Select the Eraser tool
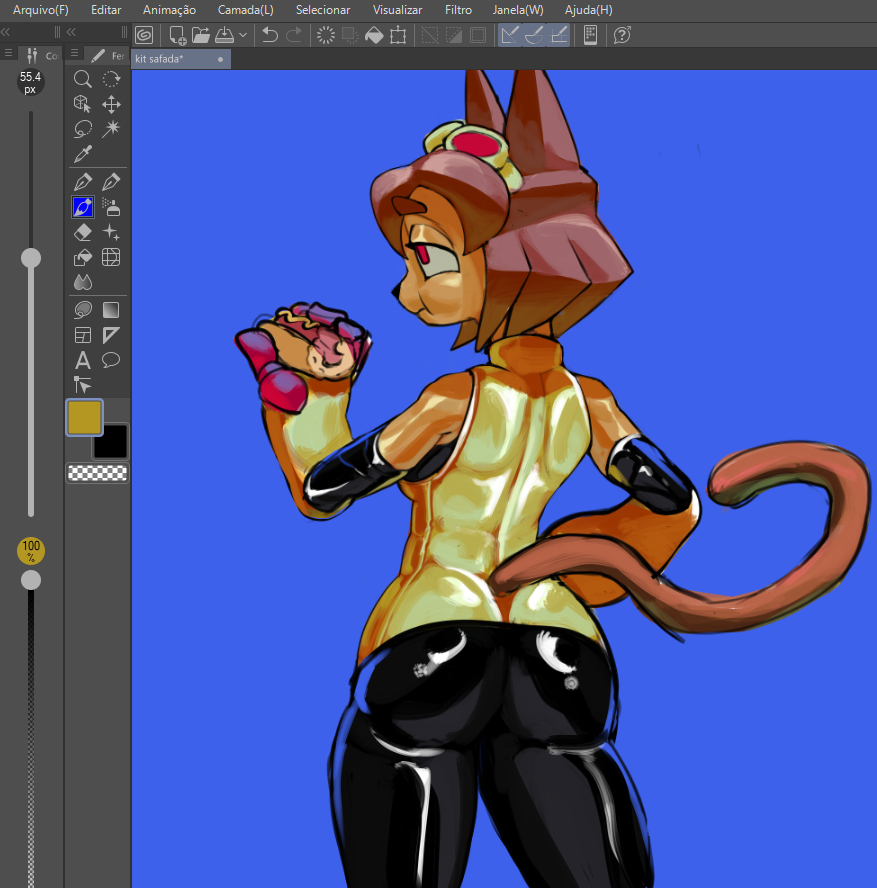The width and height of the screenshot is (877, 888). [83, 232]
